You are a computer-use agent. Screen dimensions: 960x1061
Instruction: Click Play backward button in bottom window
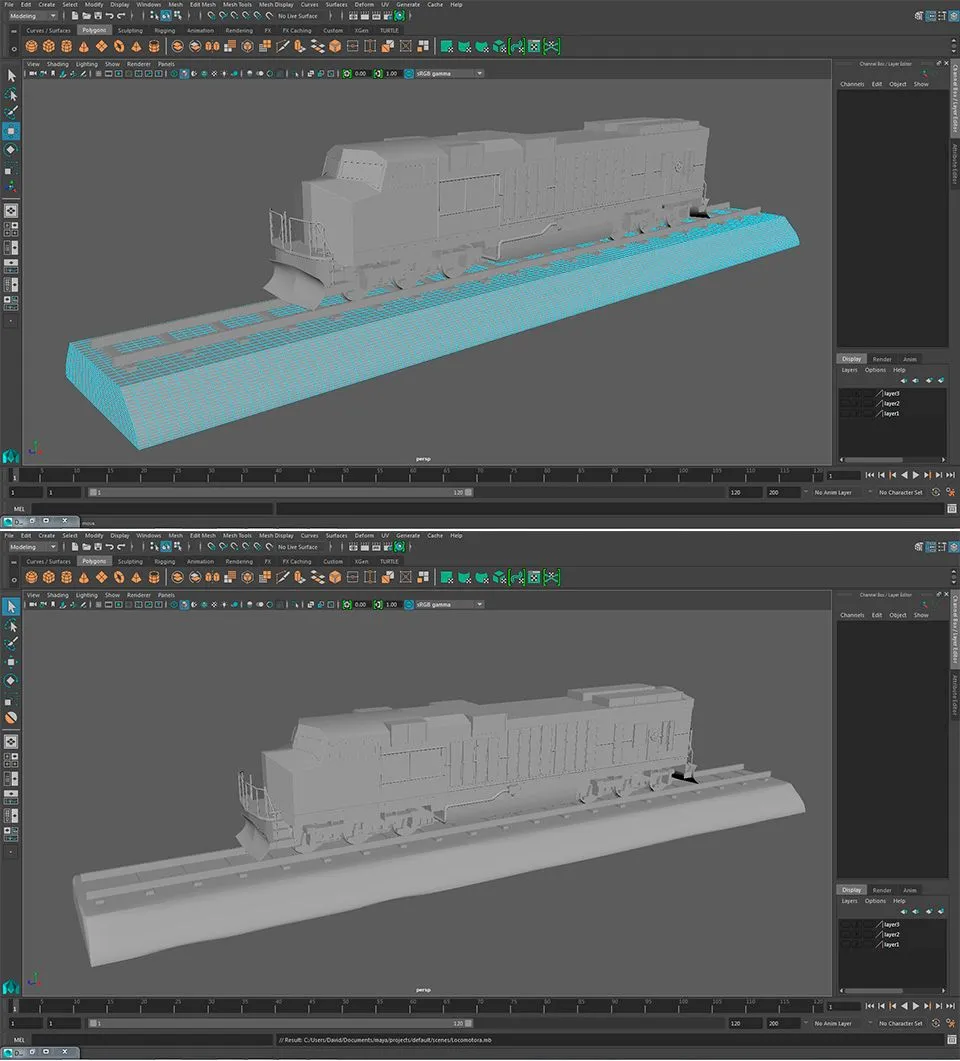[905, 1006]
